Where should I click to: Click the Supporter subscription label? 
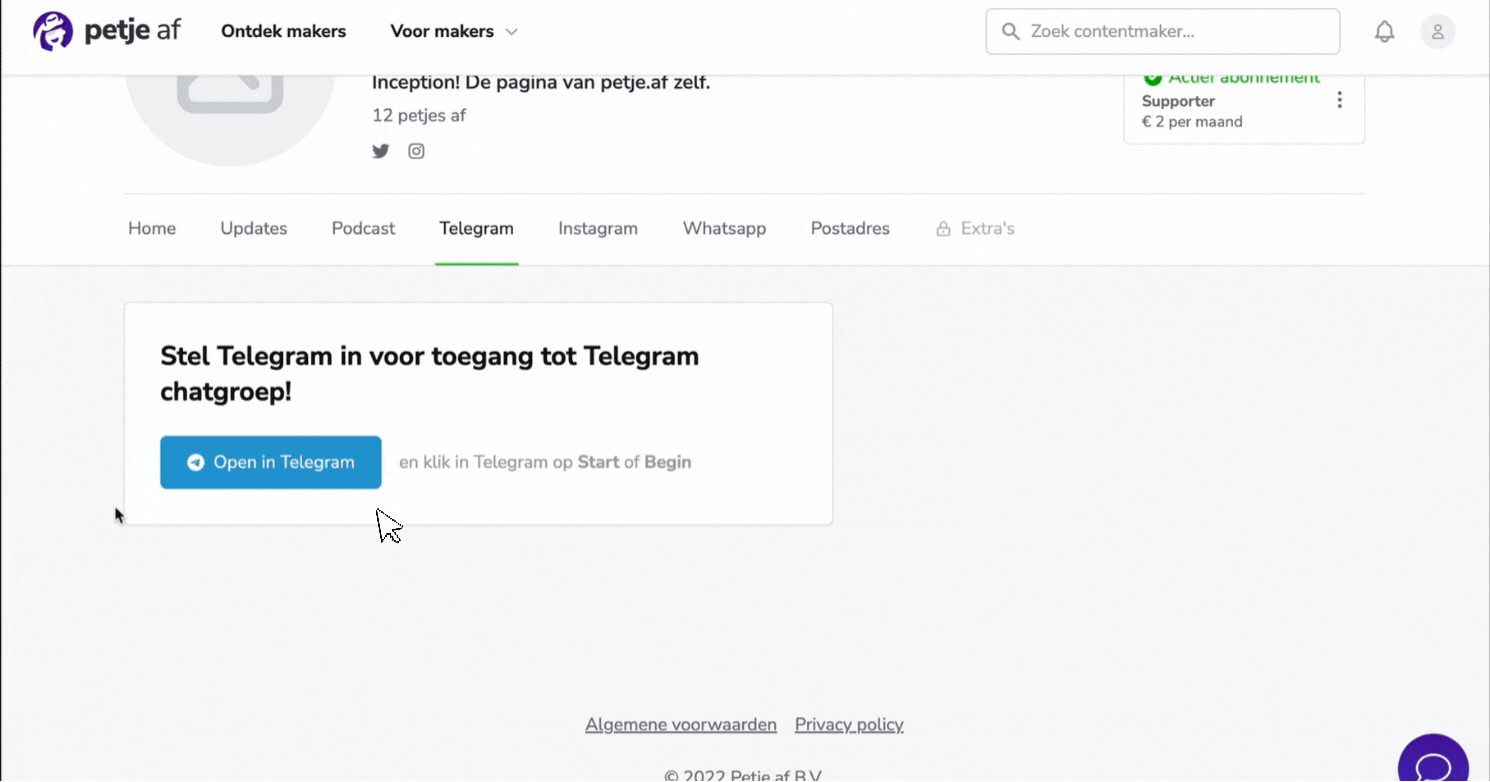click(1178, 101)
